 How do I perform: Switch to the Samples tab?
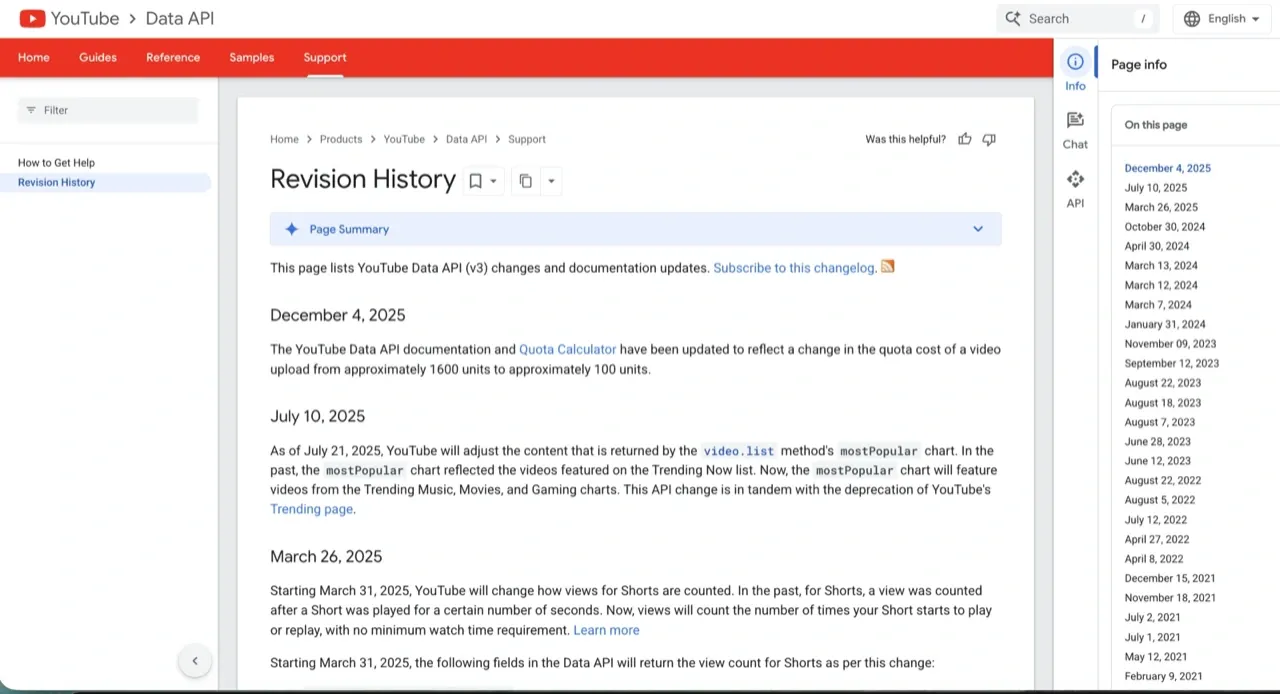[251, 57]
